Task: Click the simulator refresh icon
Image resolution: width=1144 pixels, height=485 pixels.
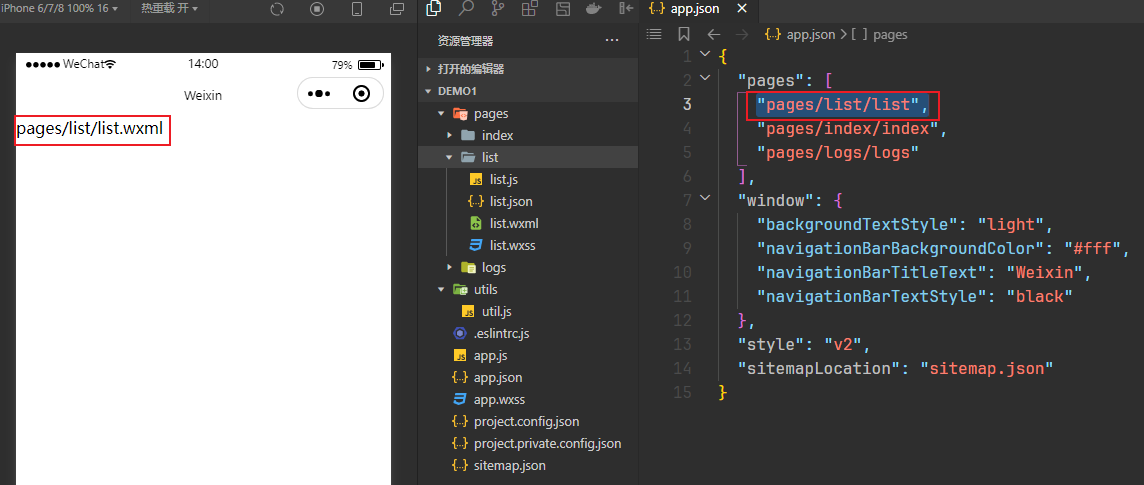Action: [x=277, y=9]
